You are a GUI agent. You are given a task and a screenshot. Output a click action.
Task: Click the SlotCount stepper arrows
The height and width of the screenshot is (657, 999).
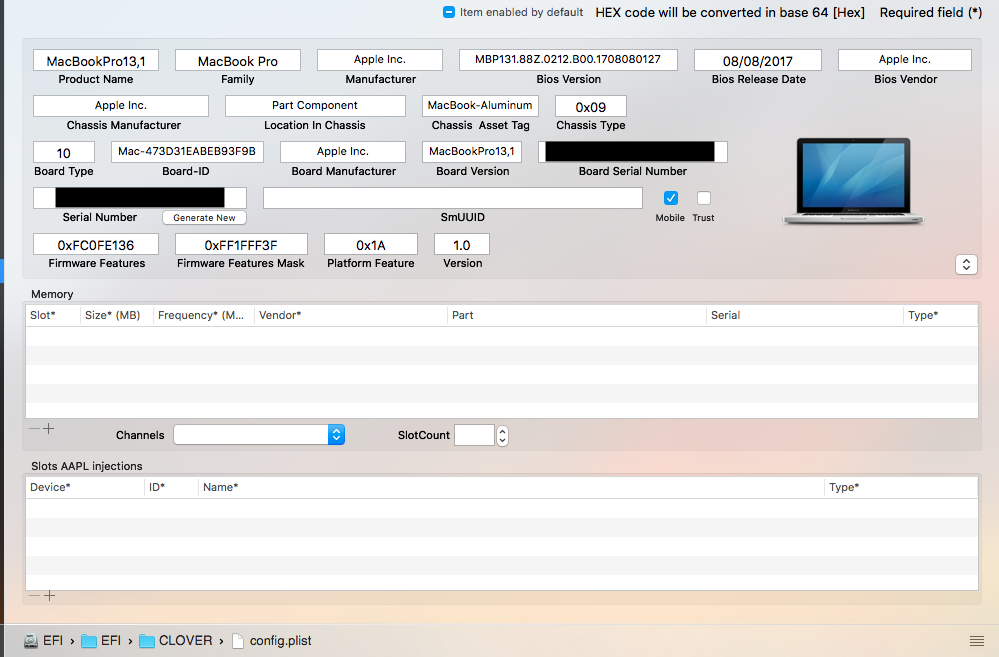point(502,435)
